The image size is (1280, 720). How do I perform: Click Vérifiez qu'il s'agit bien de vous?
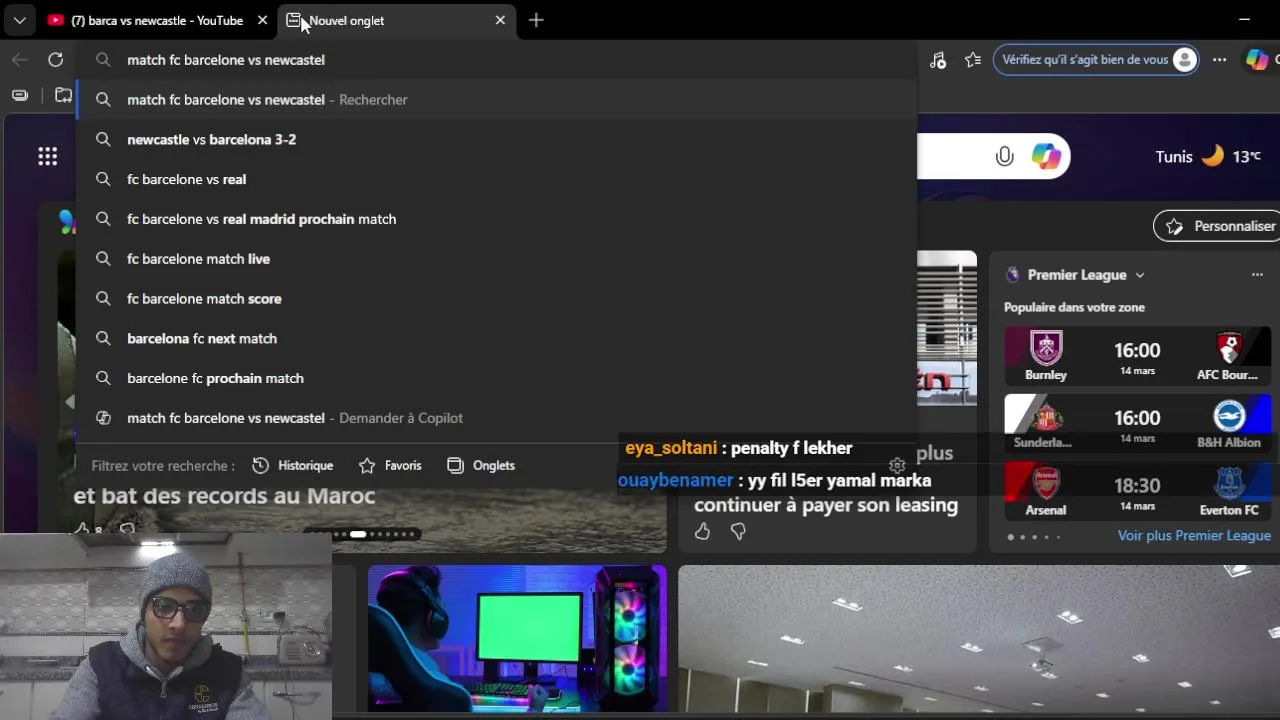pos(1096,60)
